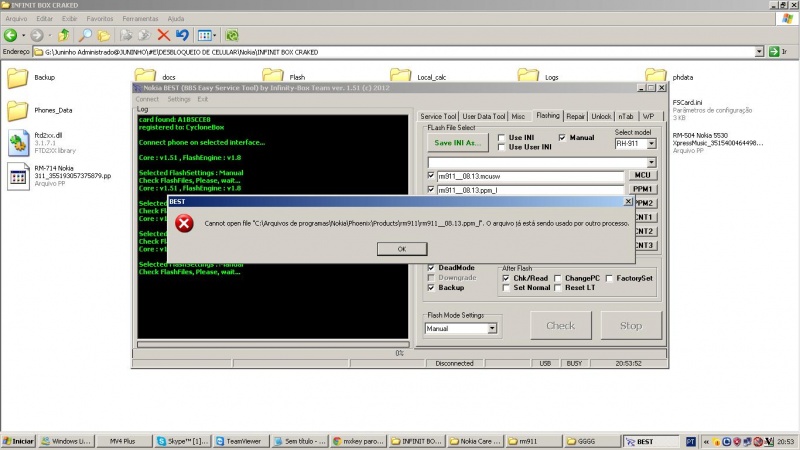Click the Go arrow beside address bar

pyautogui.click(x=774, y=52)
